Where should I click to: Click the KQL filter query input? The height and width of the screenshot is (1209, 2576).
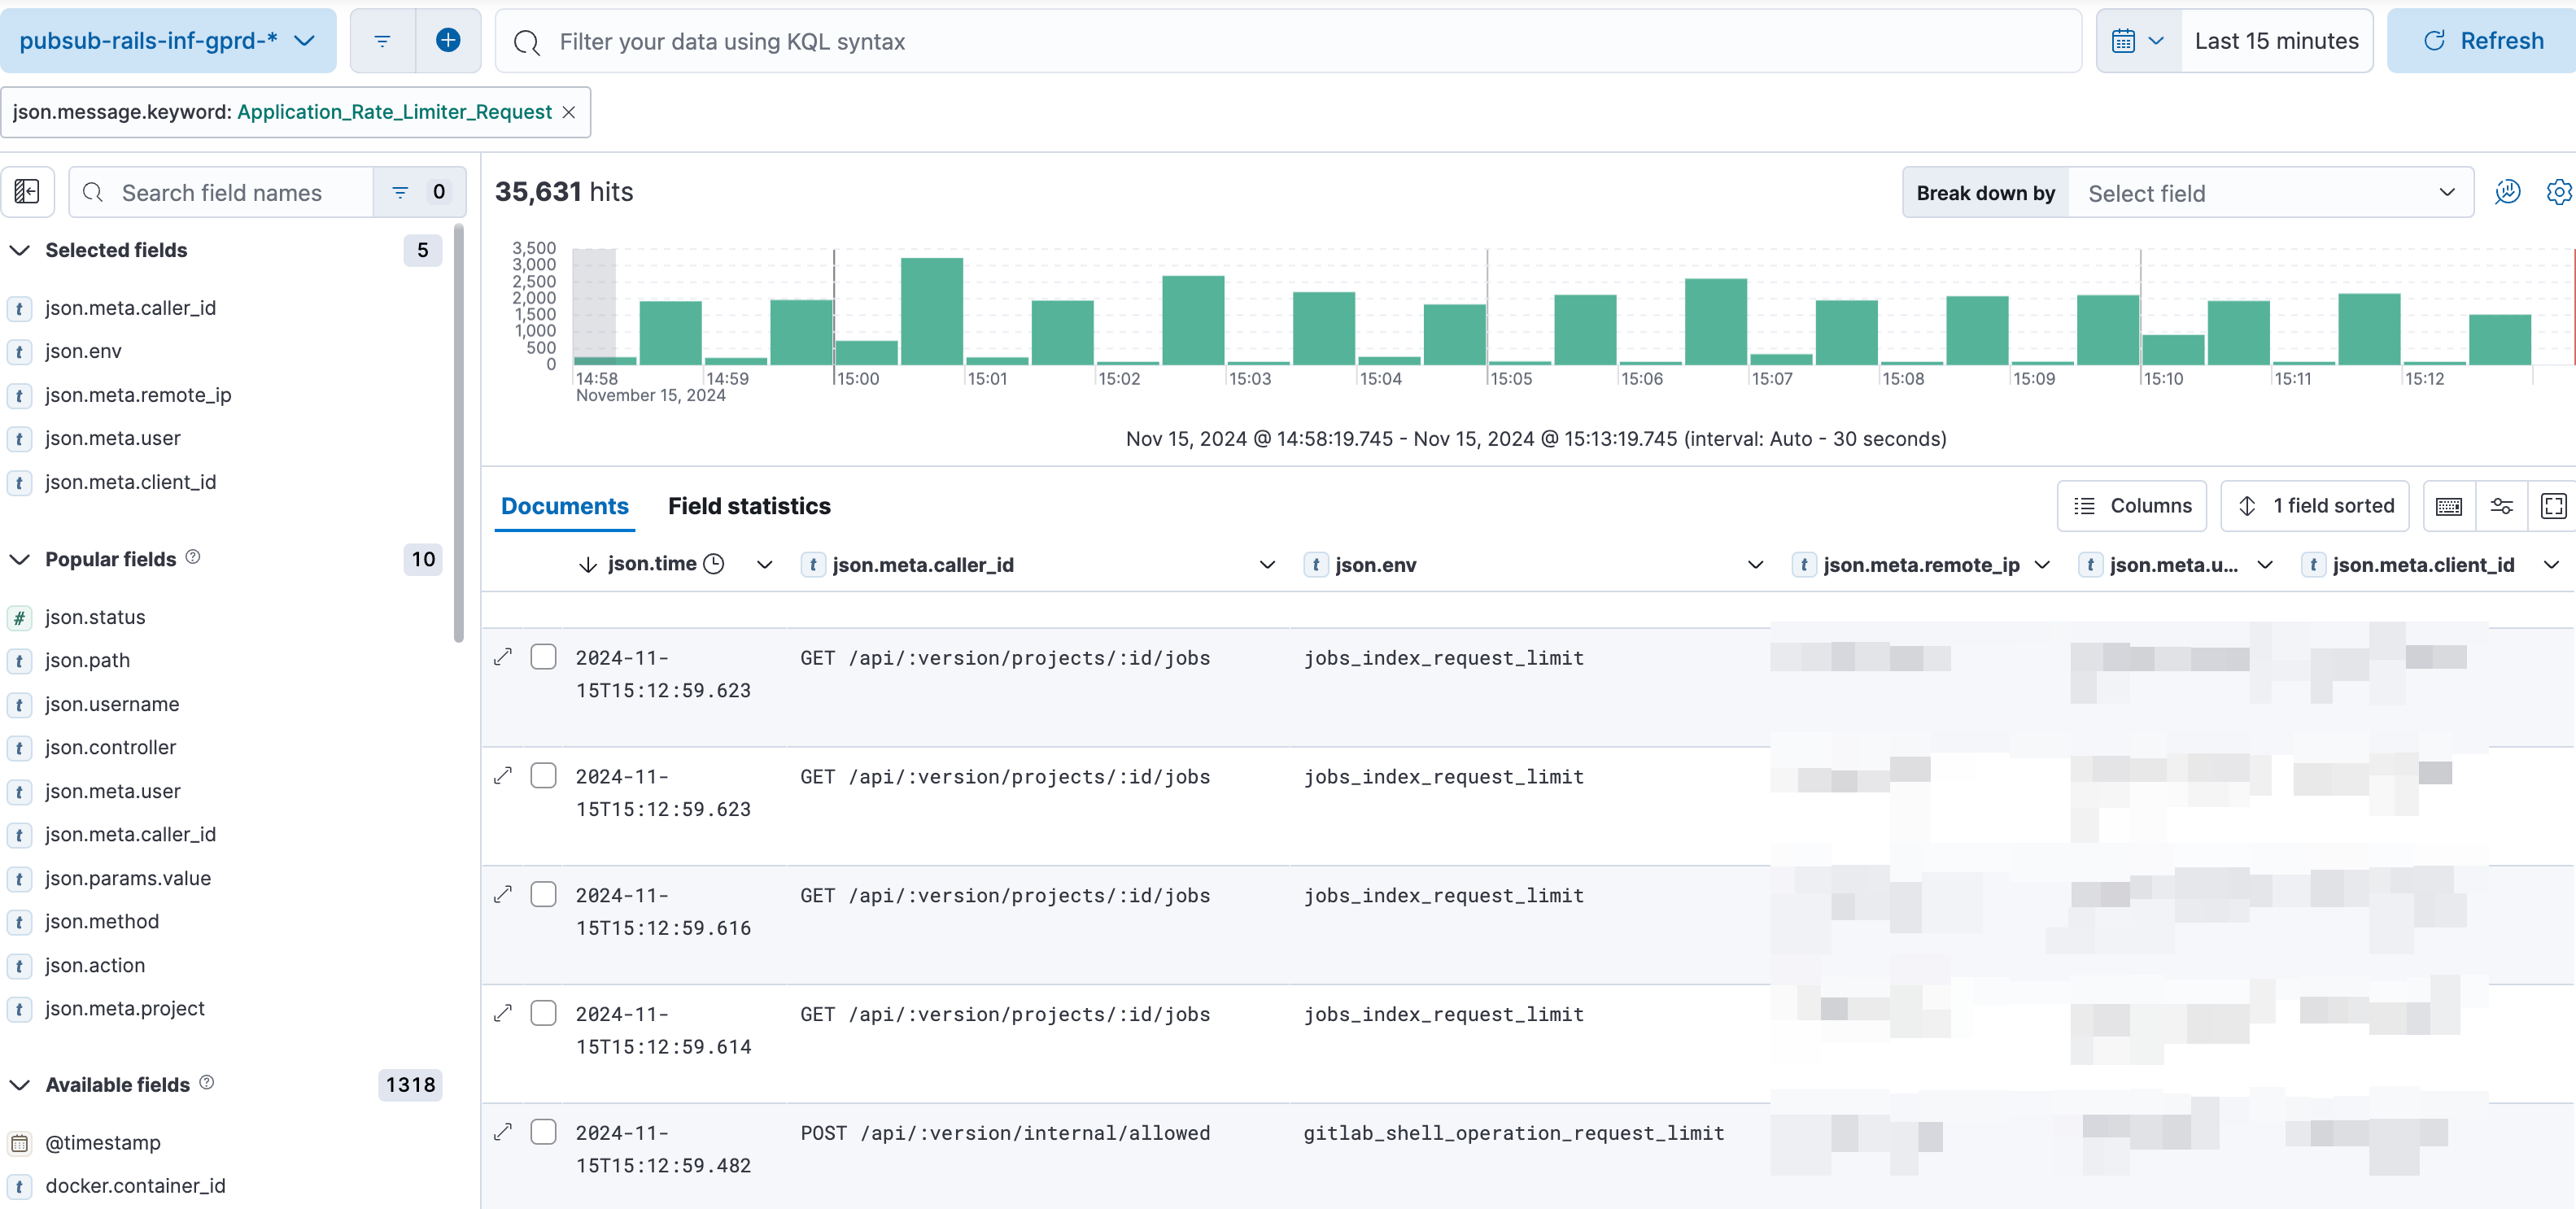[x=1289, y=41]
